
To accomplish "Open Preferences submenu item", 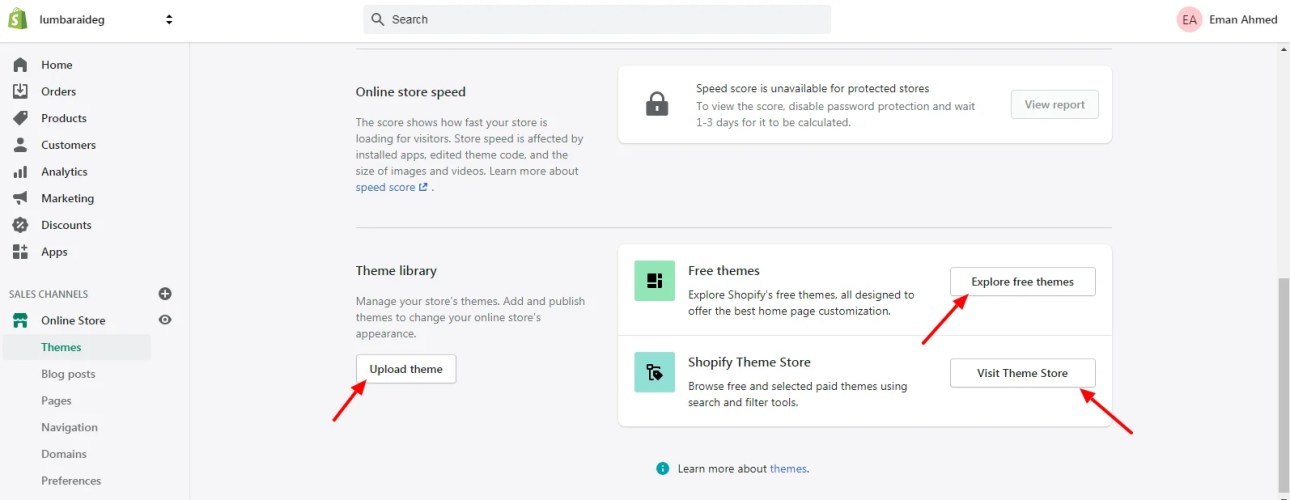I will tap(71, 481).
